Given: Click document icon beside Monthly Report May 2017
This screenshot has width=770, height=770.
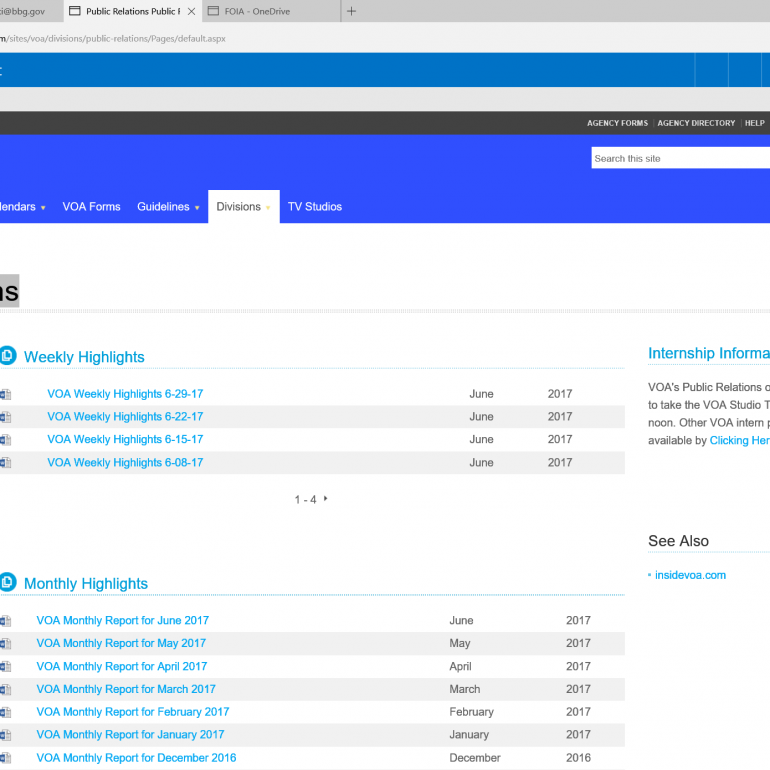Looking at the screenshot, I should 5,643.
